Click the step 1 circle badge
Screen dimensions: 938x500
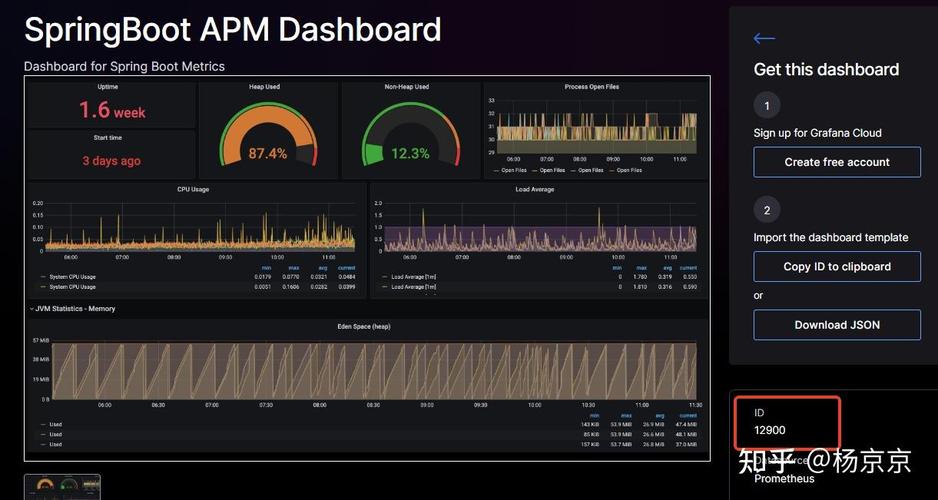tap(767, 105)
